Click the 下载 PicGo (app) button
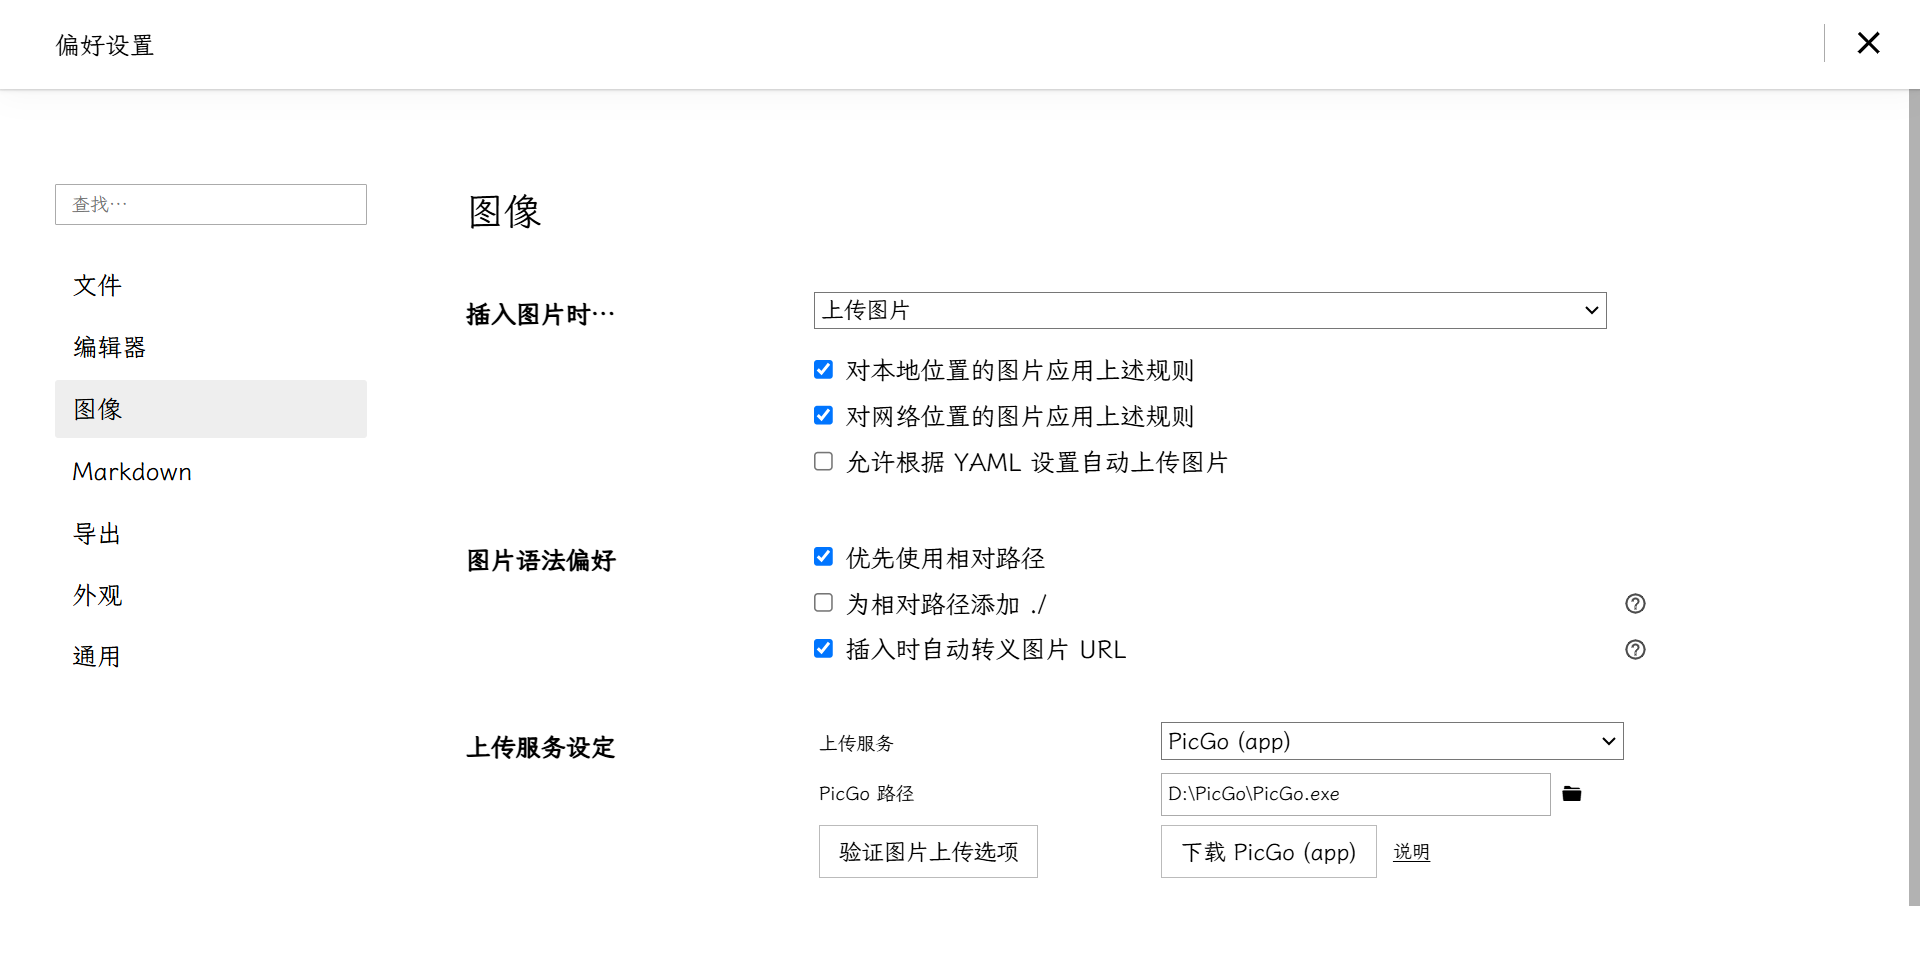Viewport: 1920px width, 966px height. point(1268,852)
